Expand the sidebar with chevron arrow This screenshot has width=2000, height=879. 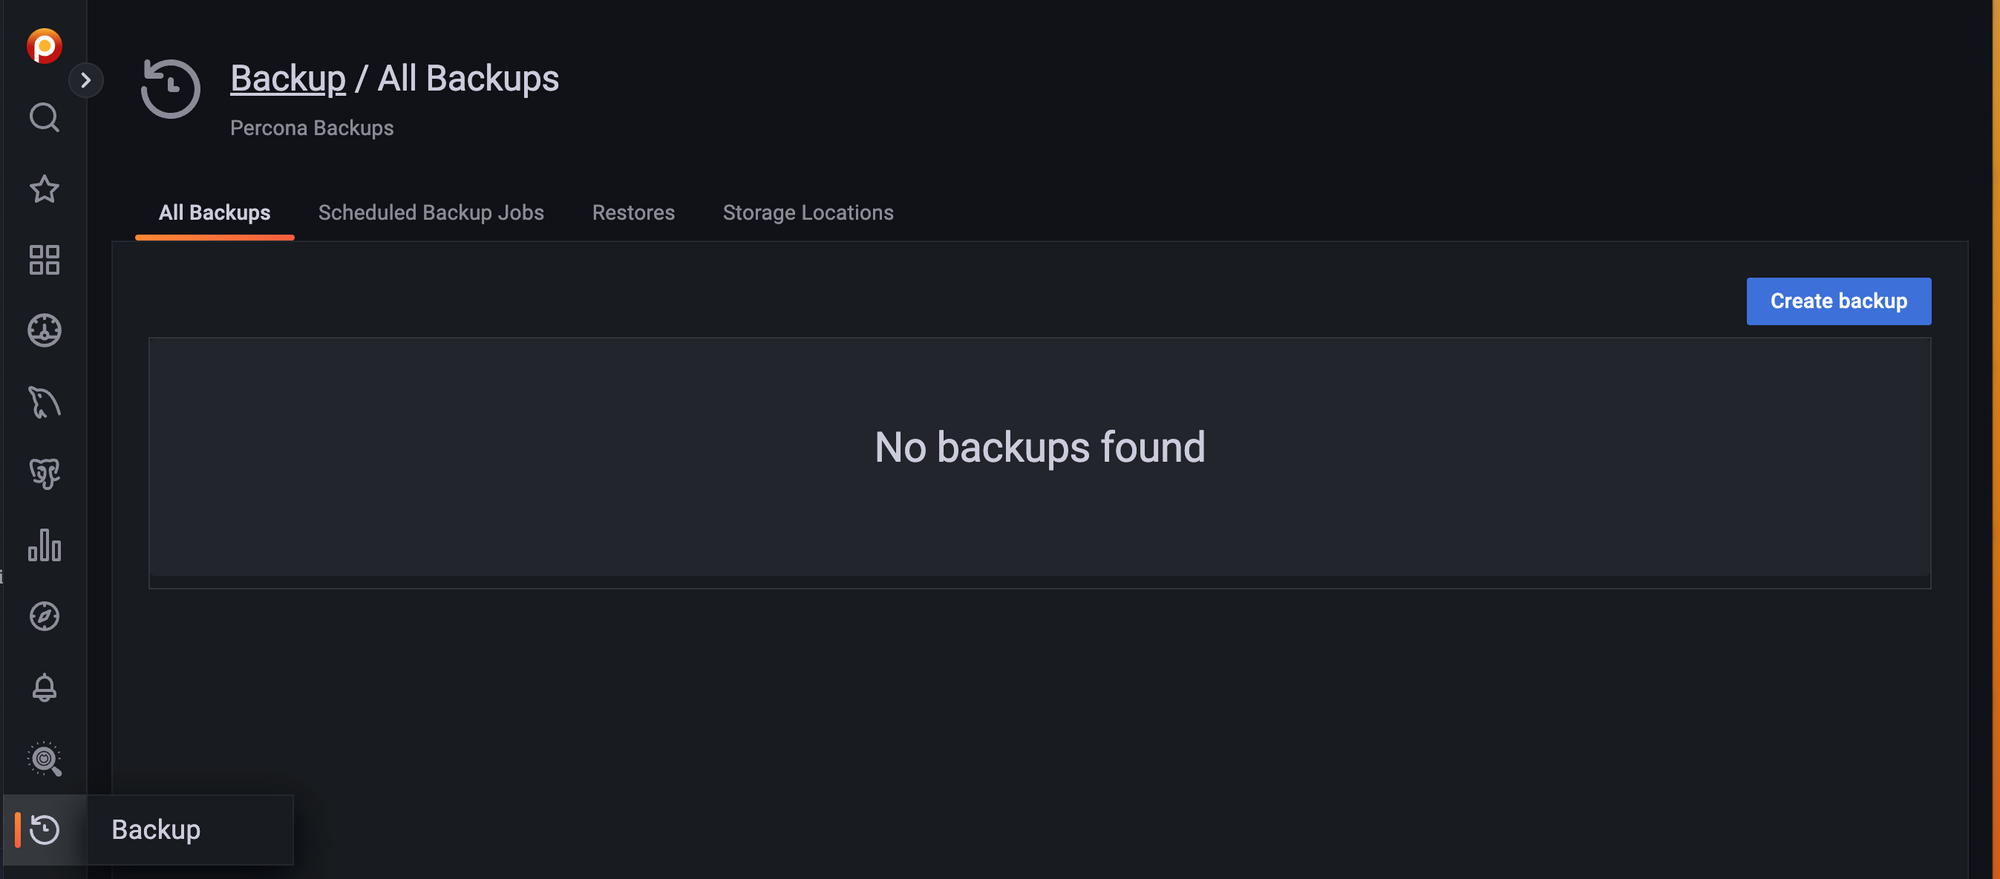pyautogui.click(x=86, y=80)
